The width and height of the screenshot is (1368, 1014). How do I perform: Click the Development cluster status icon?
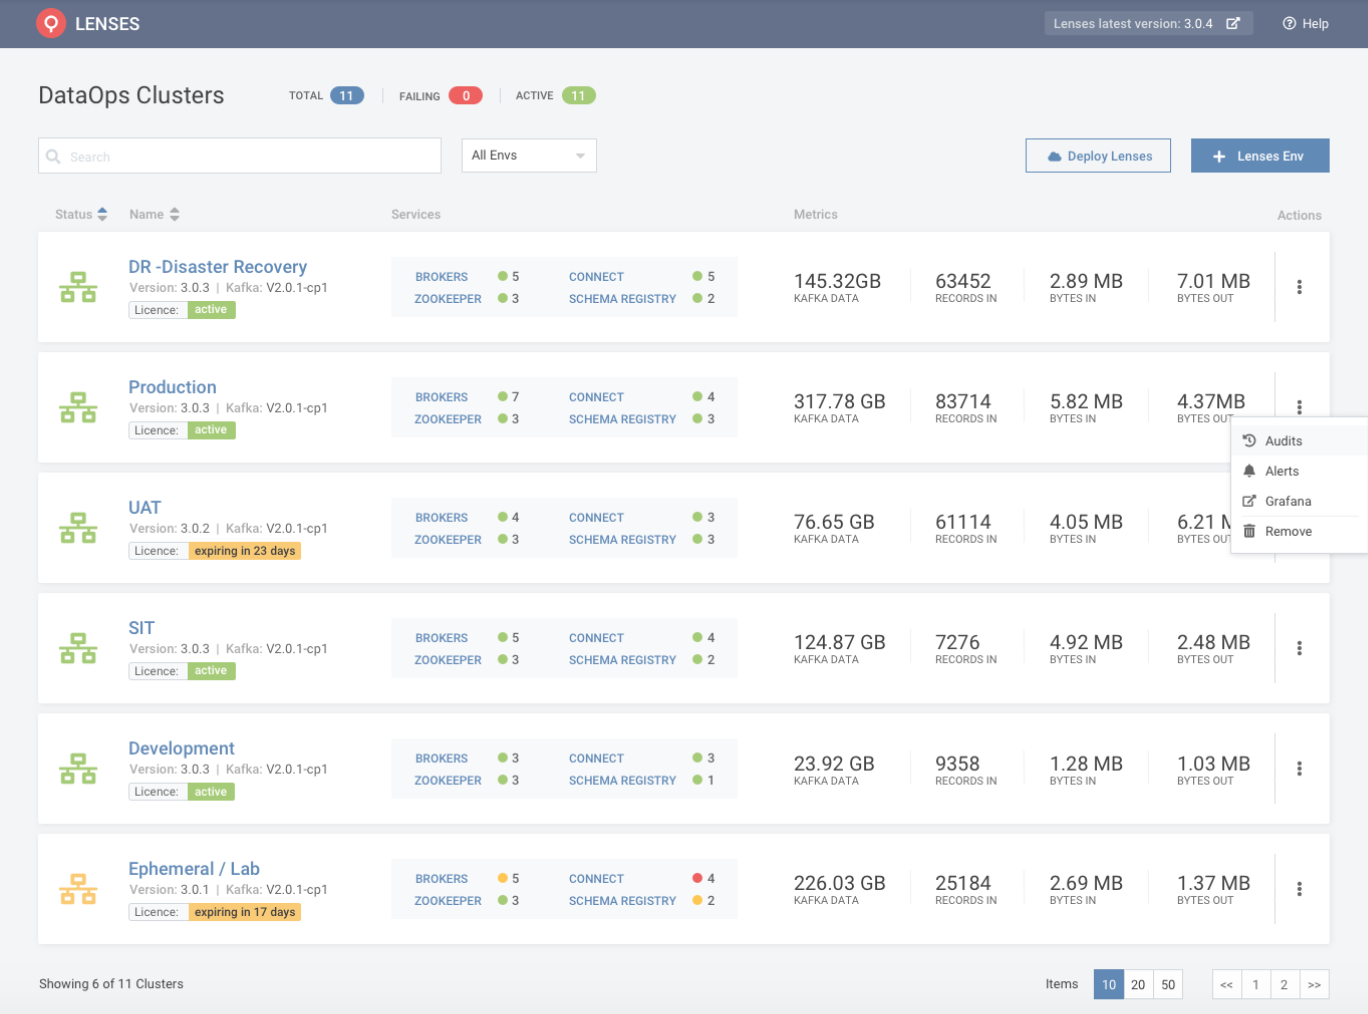(x=78, y=769)
